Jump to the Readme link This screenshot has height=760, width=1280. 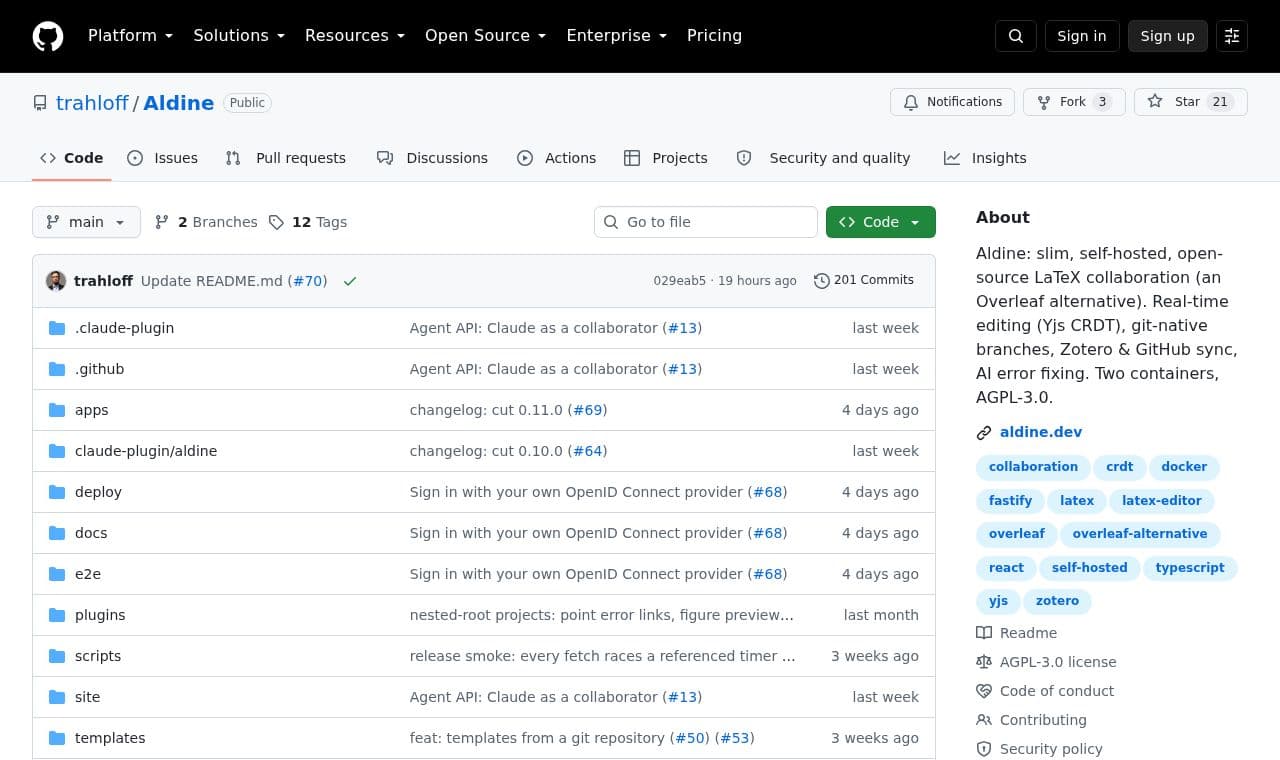1028,633
